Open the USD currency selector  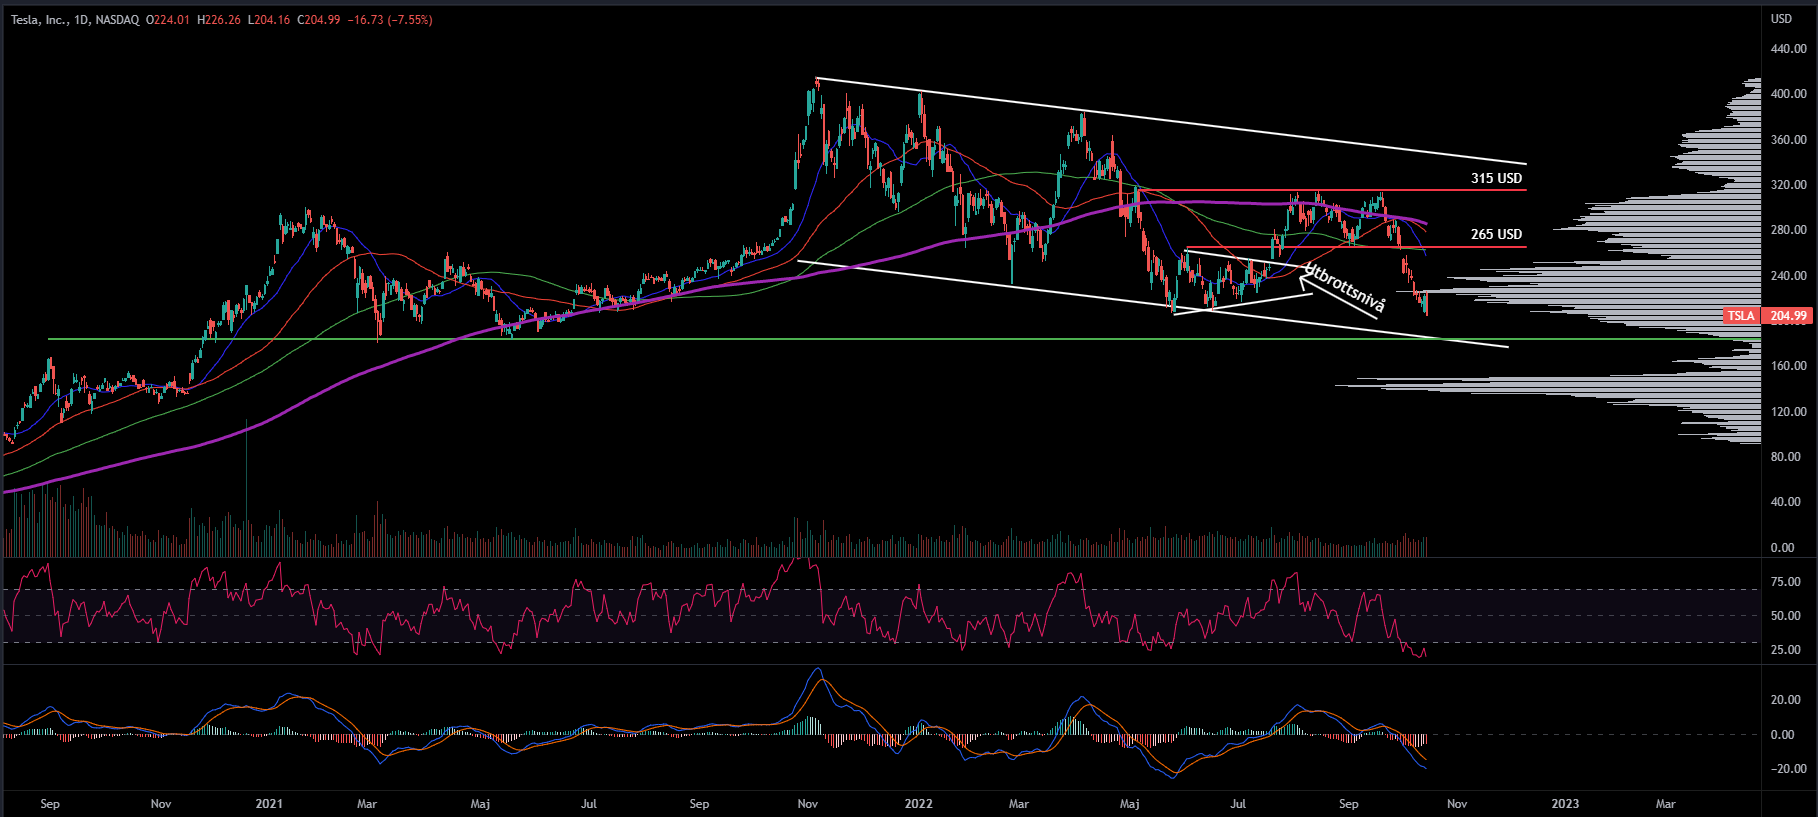click(x=1781, y=19)
